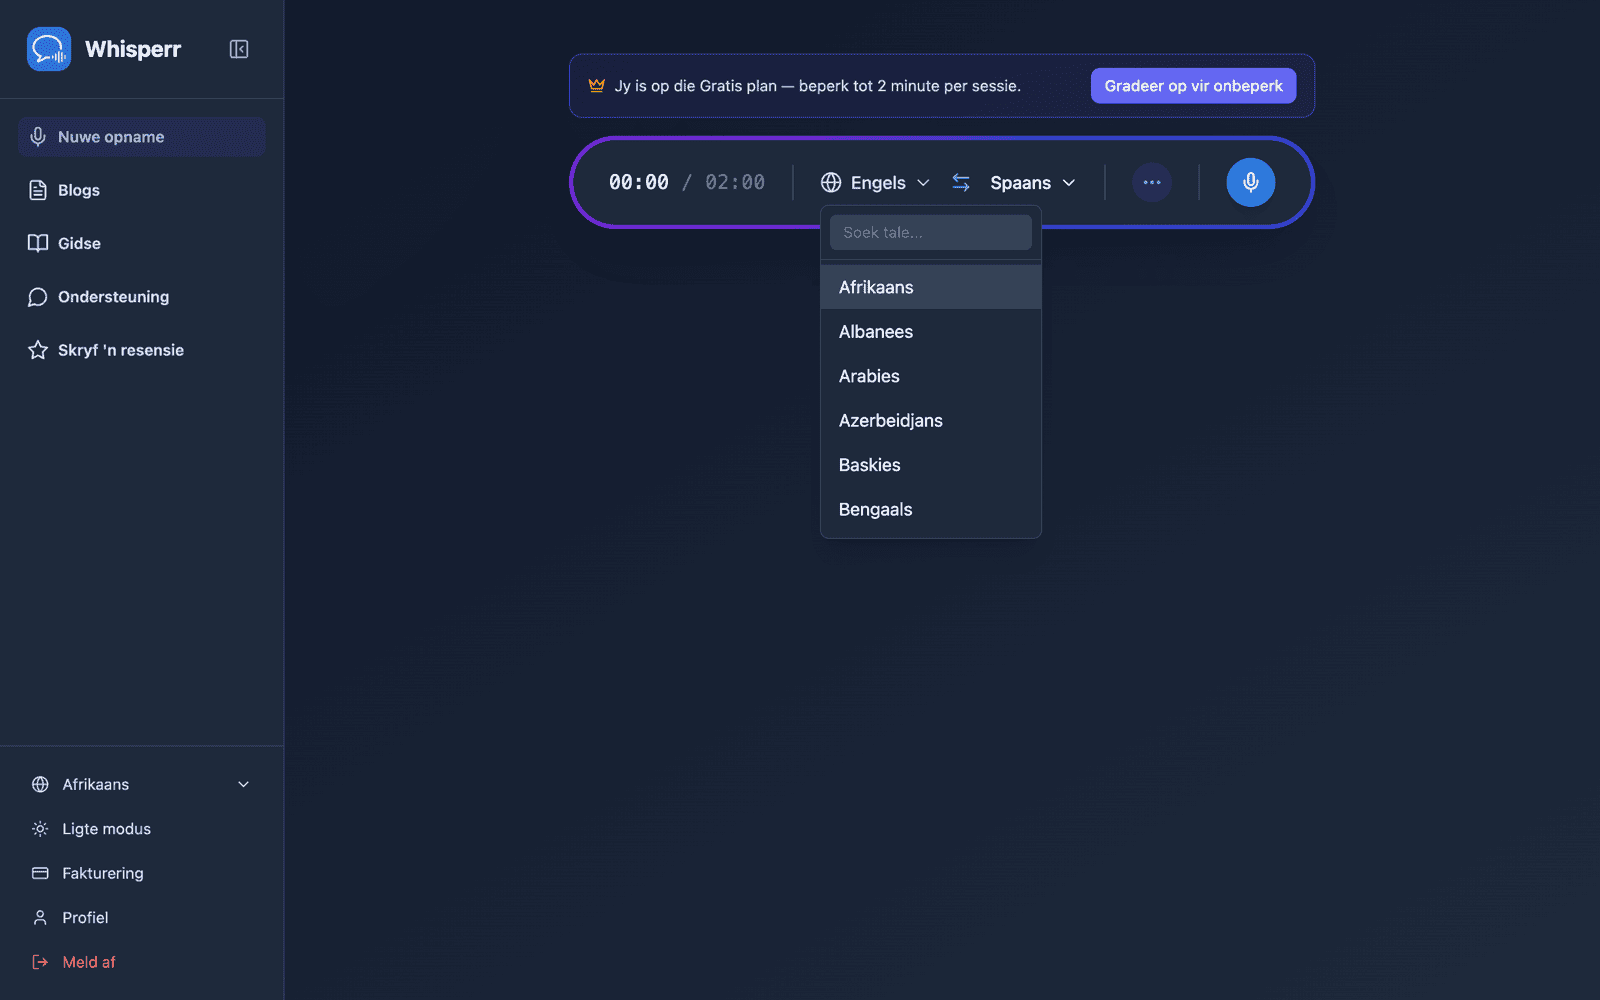The height and width of the screenshot is (1000, 1600).
Task: Open the Blogs page
Action: pos(141,190)
